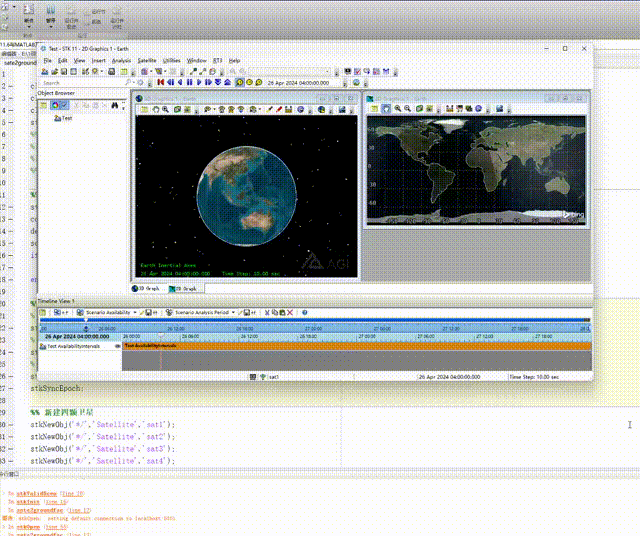
Task: Toggle object color view in Object Browser
Action: (55, 105)
